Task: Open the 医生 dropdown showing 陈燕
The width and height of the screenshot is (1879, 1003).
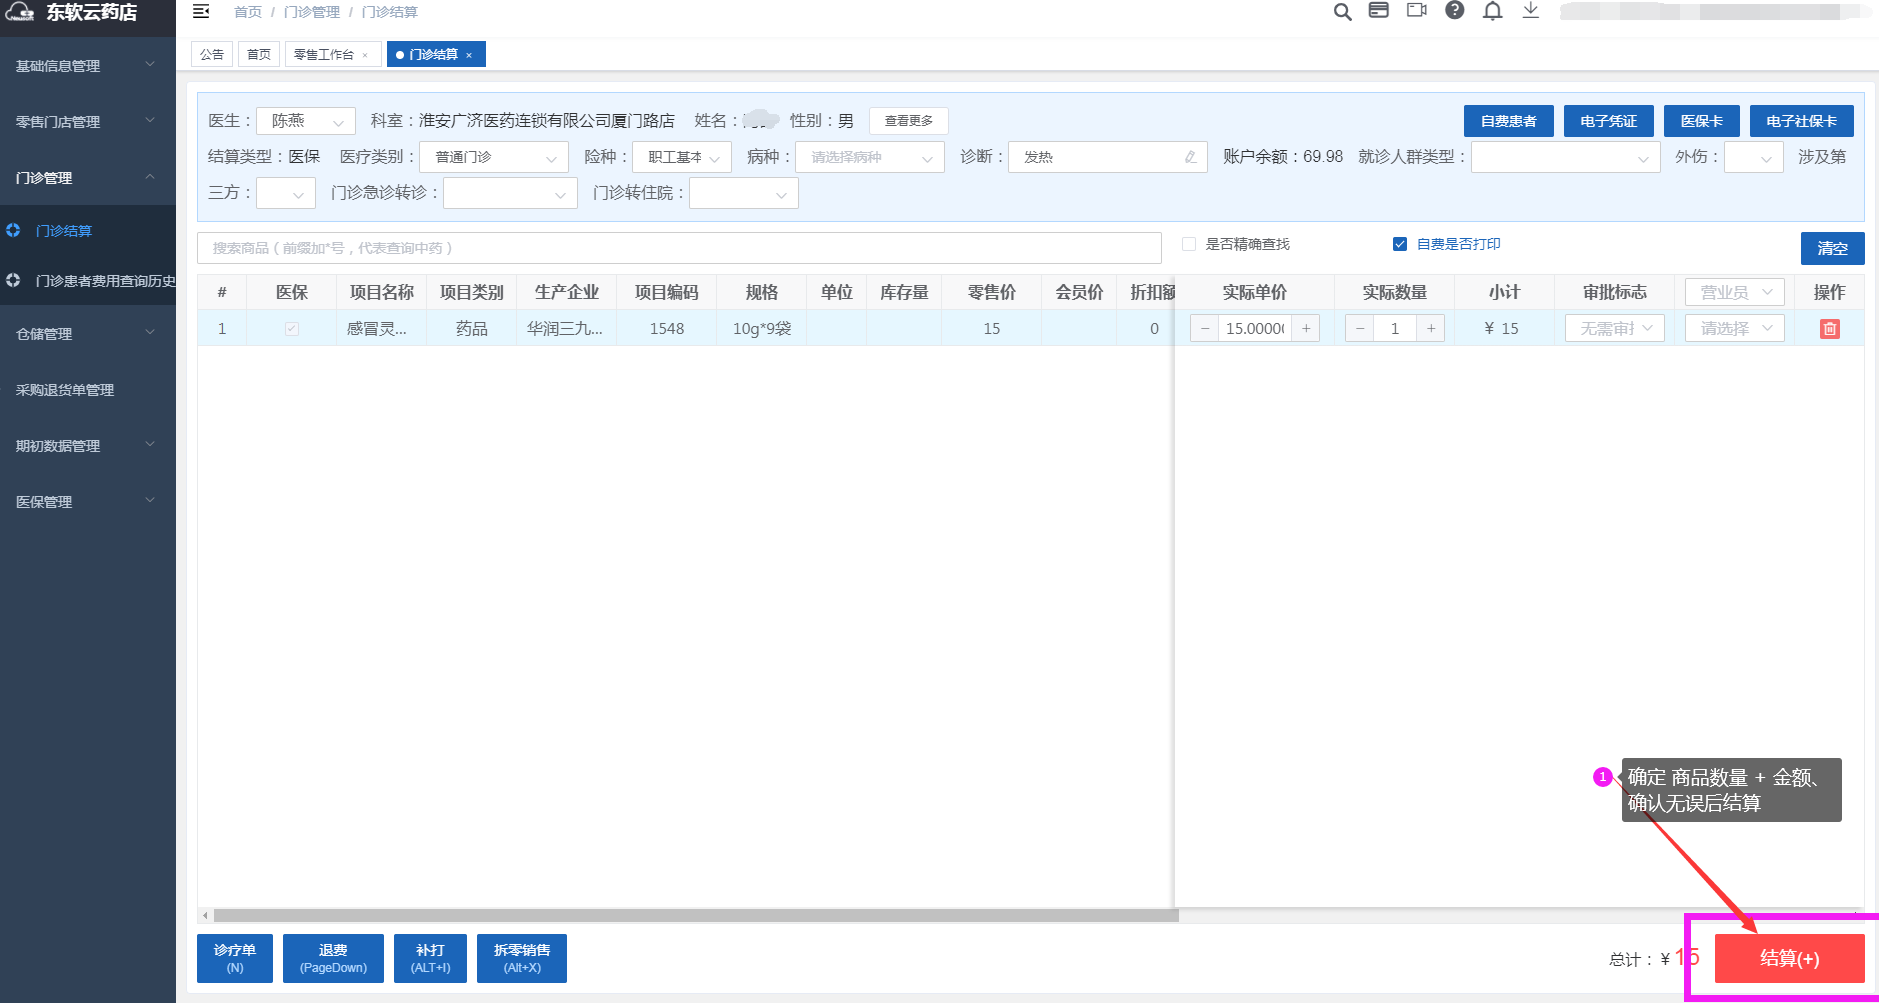Action: [305, 121]
